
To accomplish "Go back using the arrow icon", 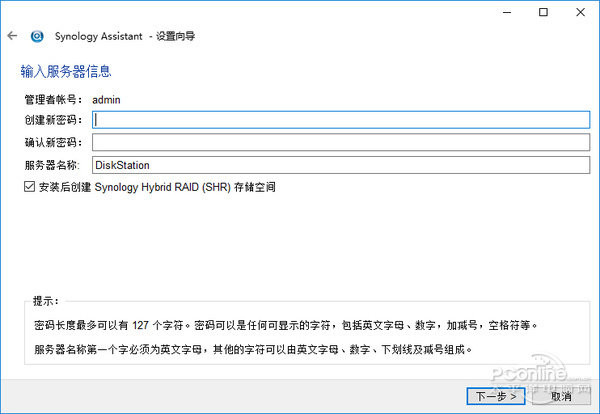I will [x=12, y=36].
